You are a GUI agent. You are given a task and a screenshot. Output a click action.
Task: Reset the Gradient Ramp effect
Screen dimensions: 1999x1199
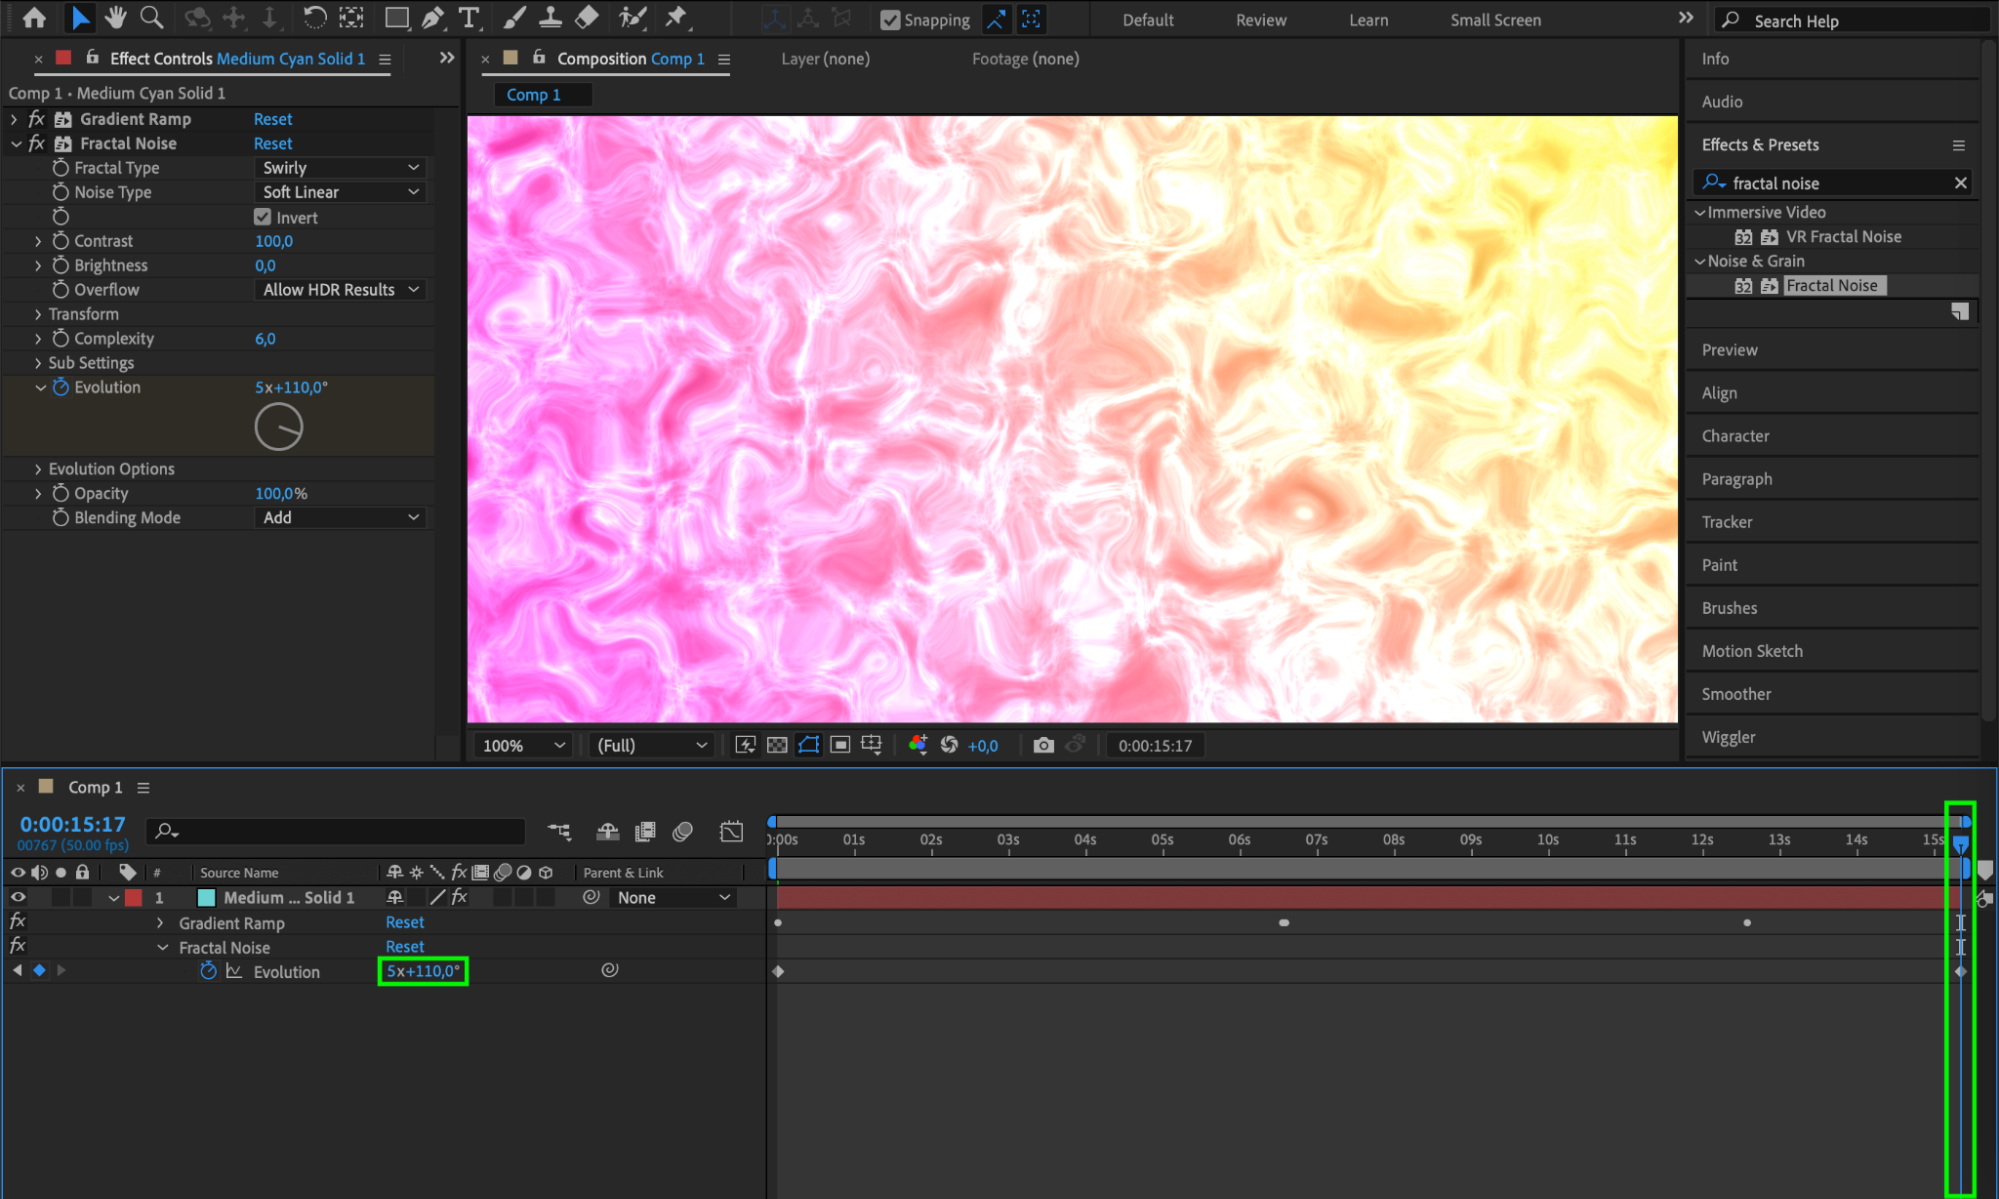272,119
